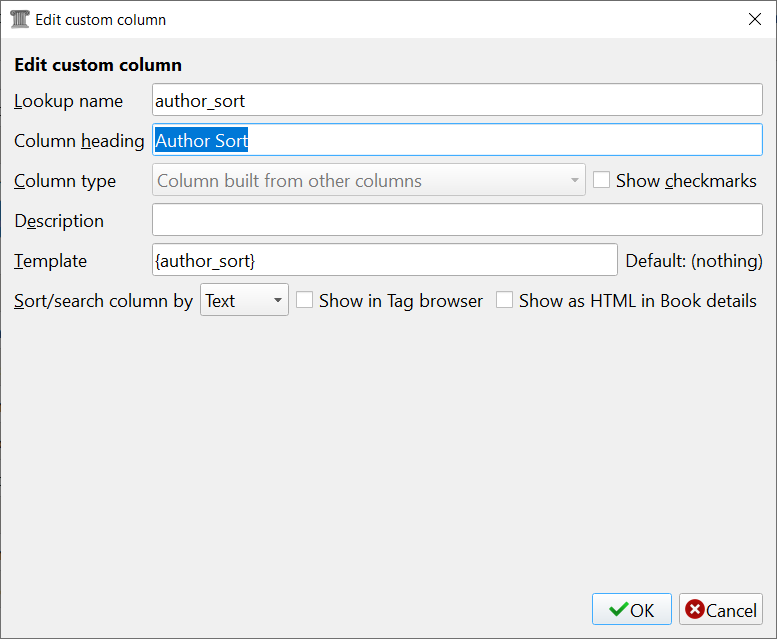
Task: Focus the Lookup name field containing author_sort
Action: click(x=457, y=100)
